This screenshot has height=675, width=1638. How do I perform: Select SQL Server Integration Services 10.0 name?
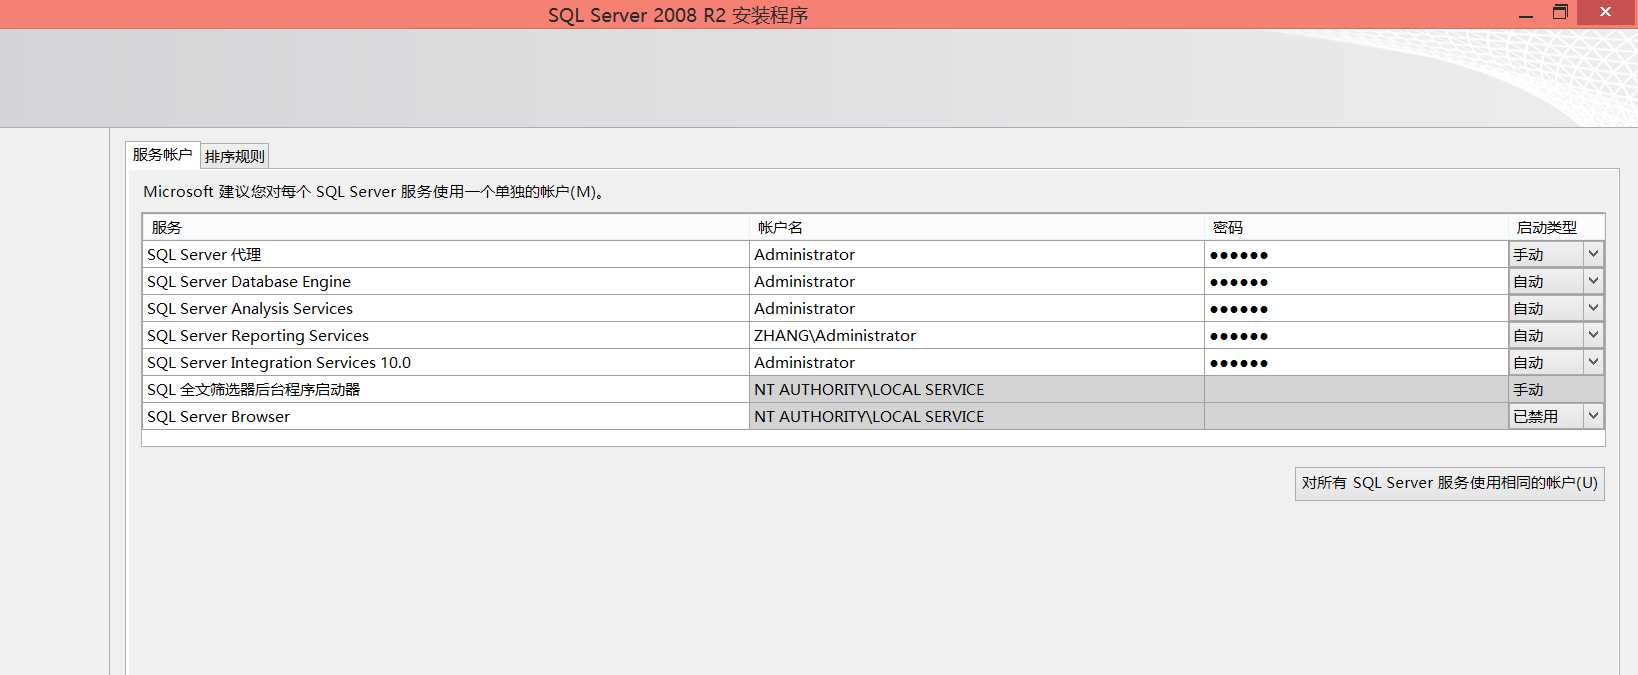point(445,362)
